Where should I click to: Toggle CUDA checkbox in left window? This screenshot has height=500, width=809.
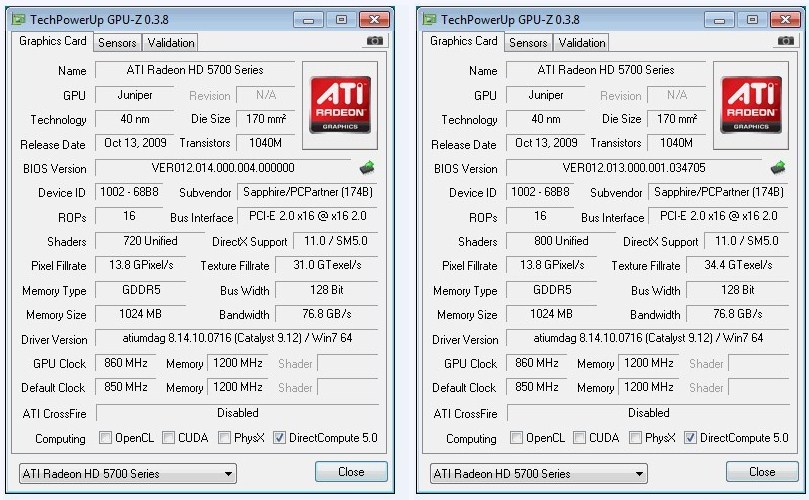pyautogui.click(x=168, y=438)
